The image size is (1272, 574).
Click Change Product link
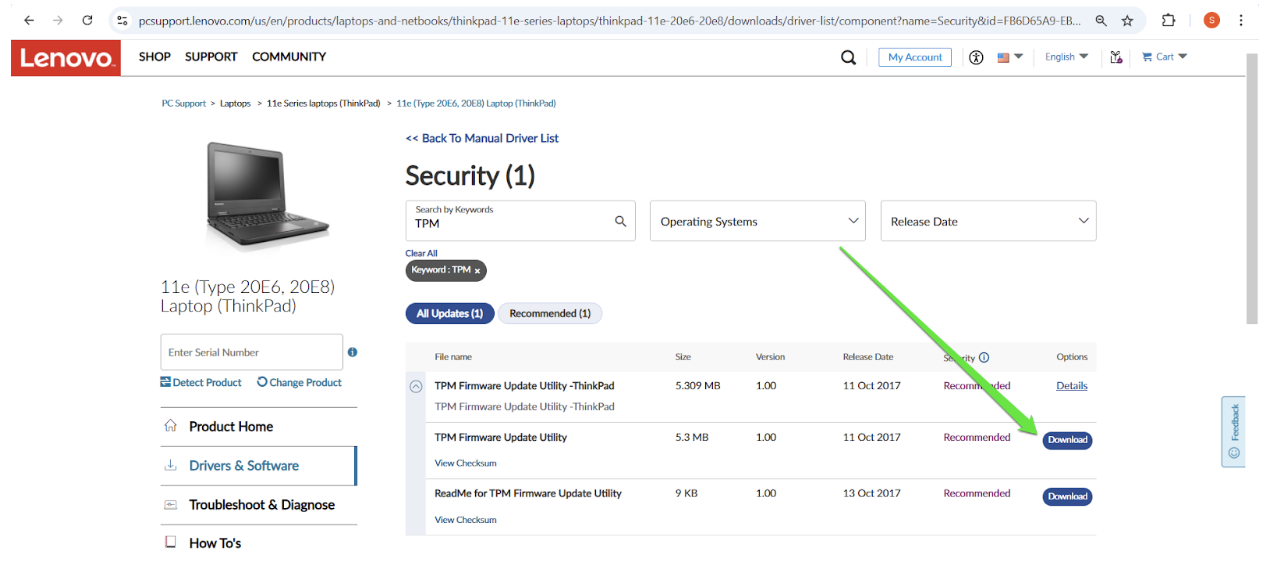click(299, 382)
